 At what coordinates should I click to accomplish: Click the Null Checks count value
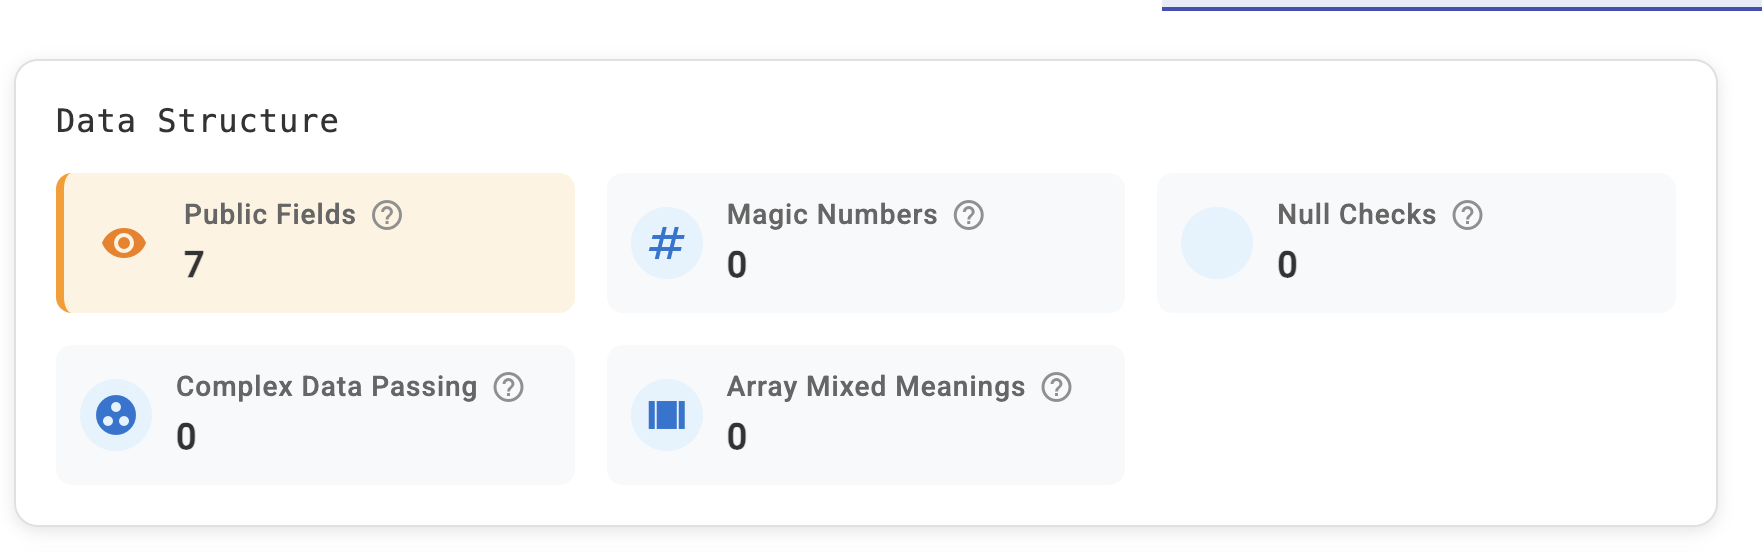[1288, 265]
